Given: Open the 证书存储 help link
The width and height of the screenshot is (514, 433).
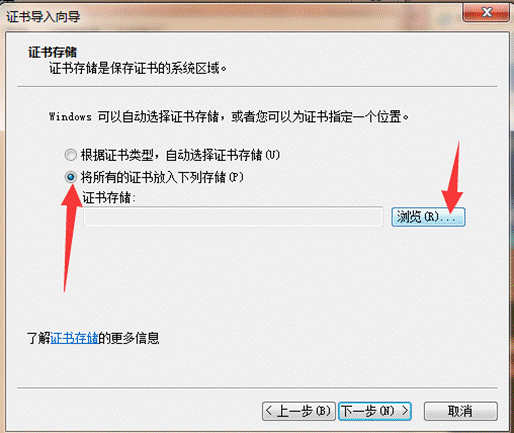Looking at the screenshot, I should coord(74,338).
